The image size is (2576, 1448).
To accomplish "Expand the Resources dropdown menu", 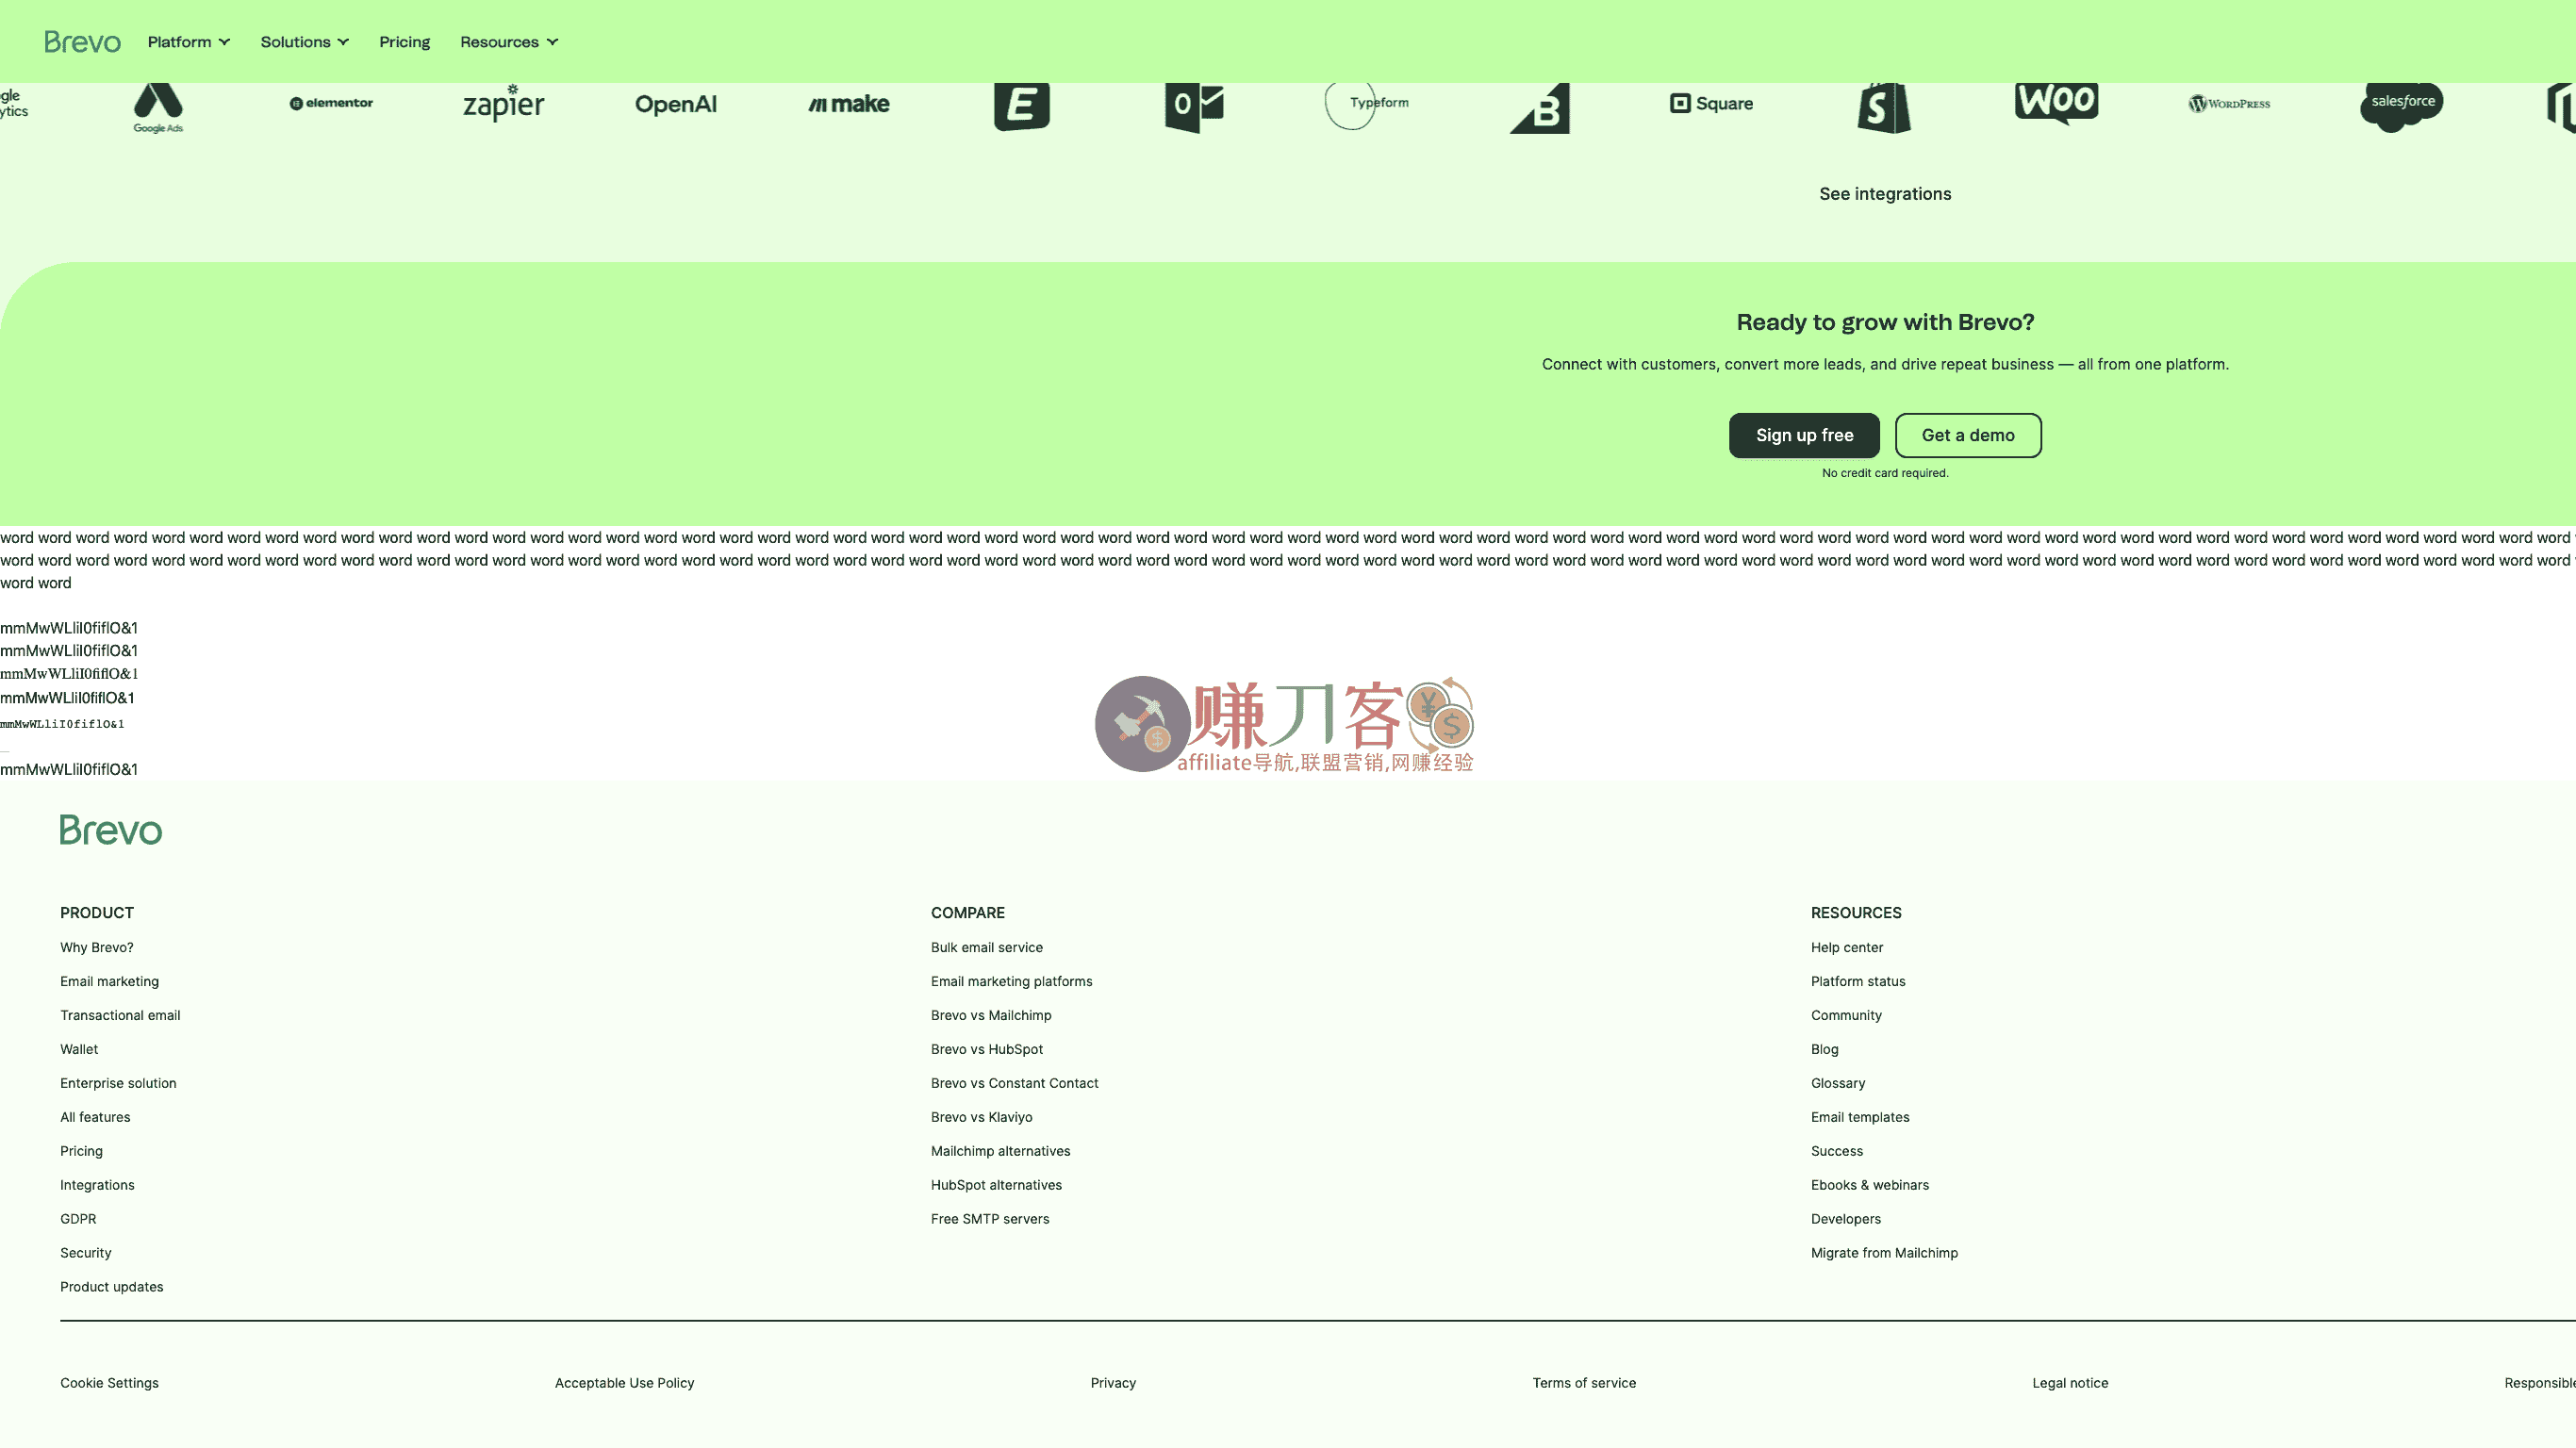I will pos(509,42).
